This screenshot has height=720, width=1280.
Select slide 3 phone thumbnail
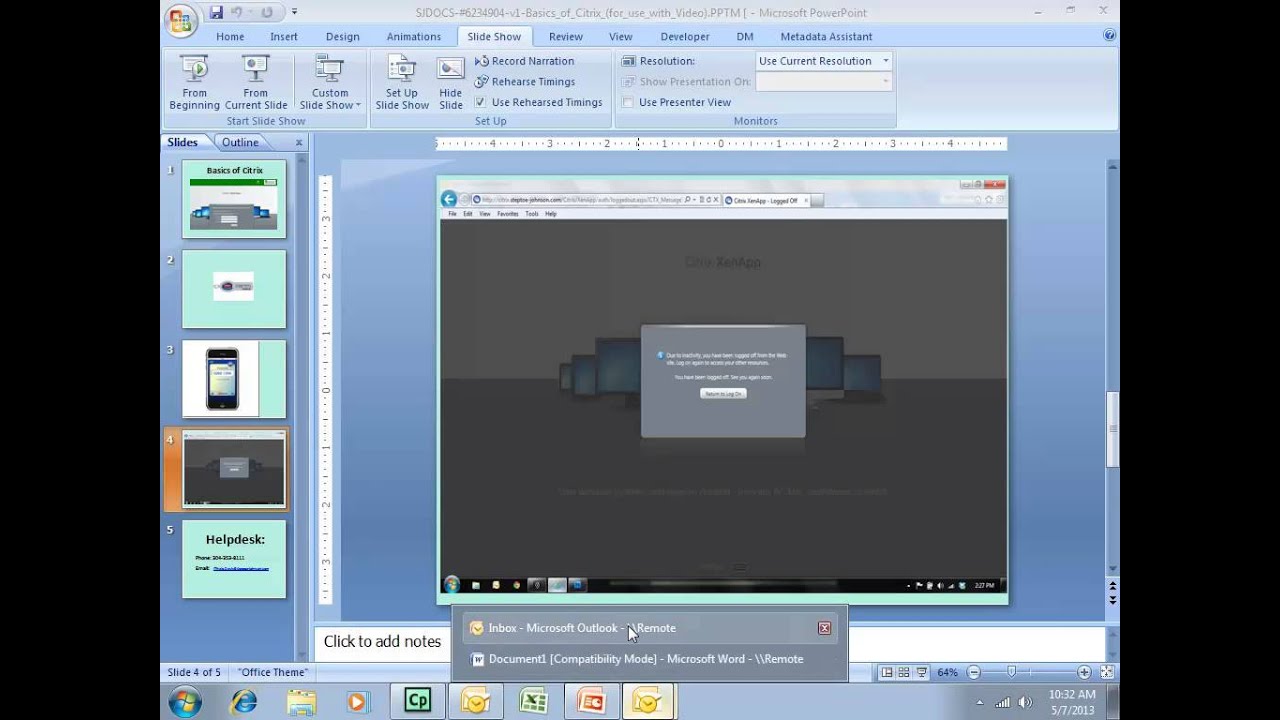(234, 379)
